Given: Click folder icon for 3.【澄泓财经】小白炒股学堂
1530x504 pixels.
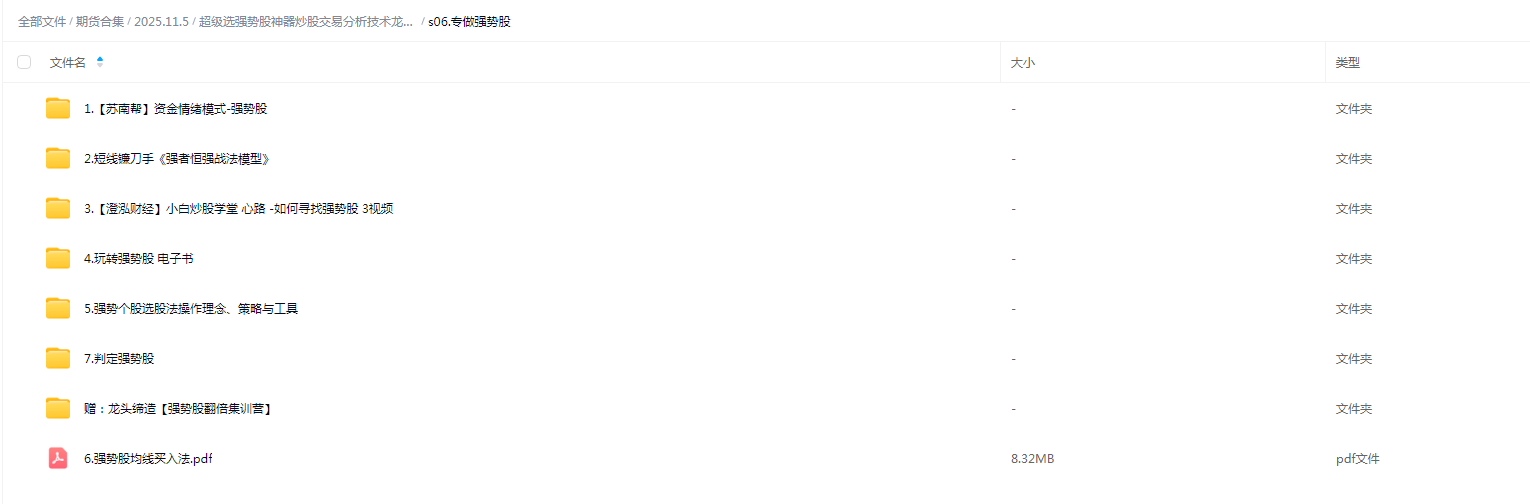Looking at the screenshot, I should 58,208.
